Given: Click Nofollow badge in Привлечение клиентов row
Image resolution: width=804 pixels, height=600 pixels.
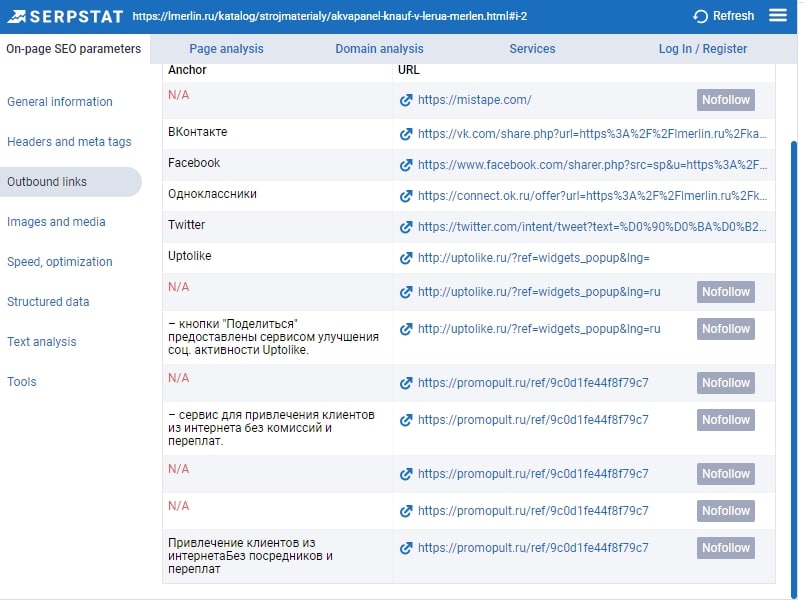Looking at the screenshot, I should click(726, 548).
